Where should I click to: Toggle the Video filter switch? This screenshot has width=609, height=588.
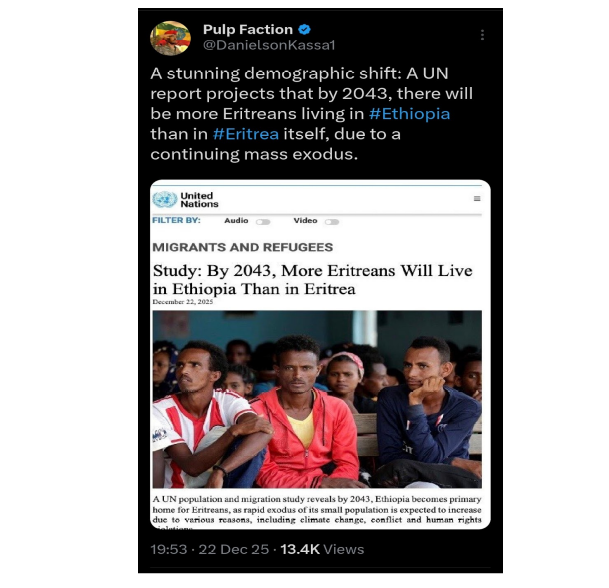(x=332, y=222)
